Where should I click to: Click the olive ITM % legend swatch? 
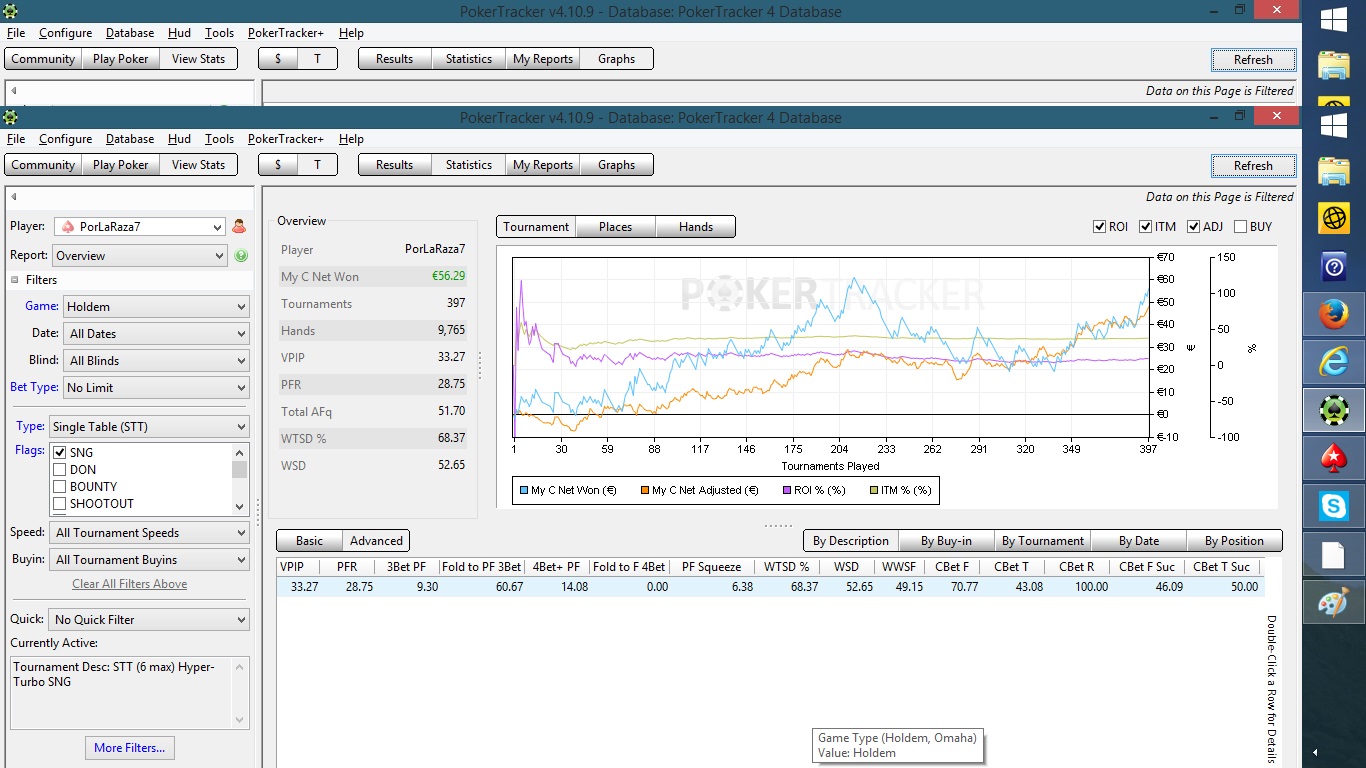click(872, 490)
